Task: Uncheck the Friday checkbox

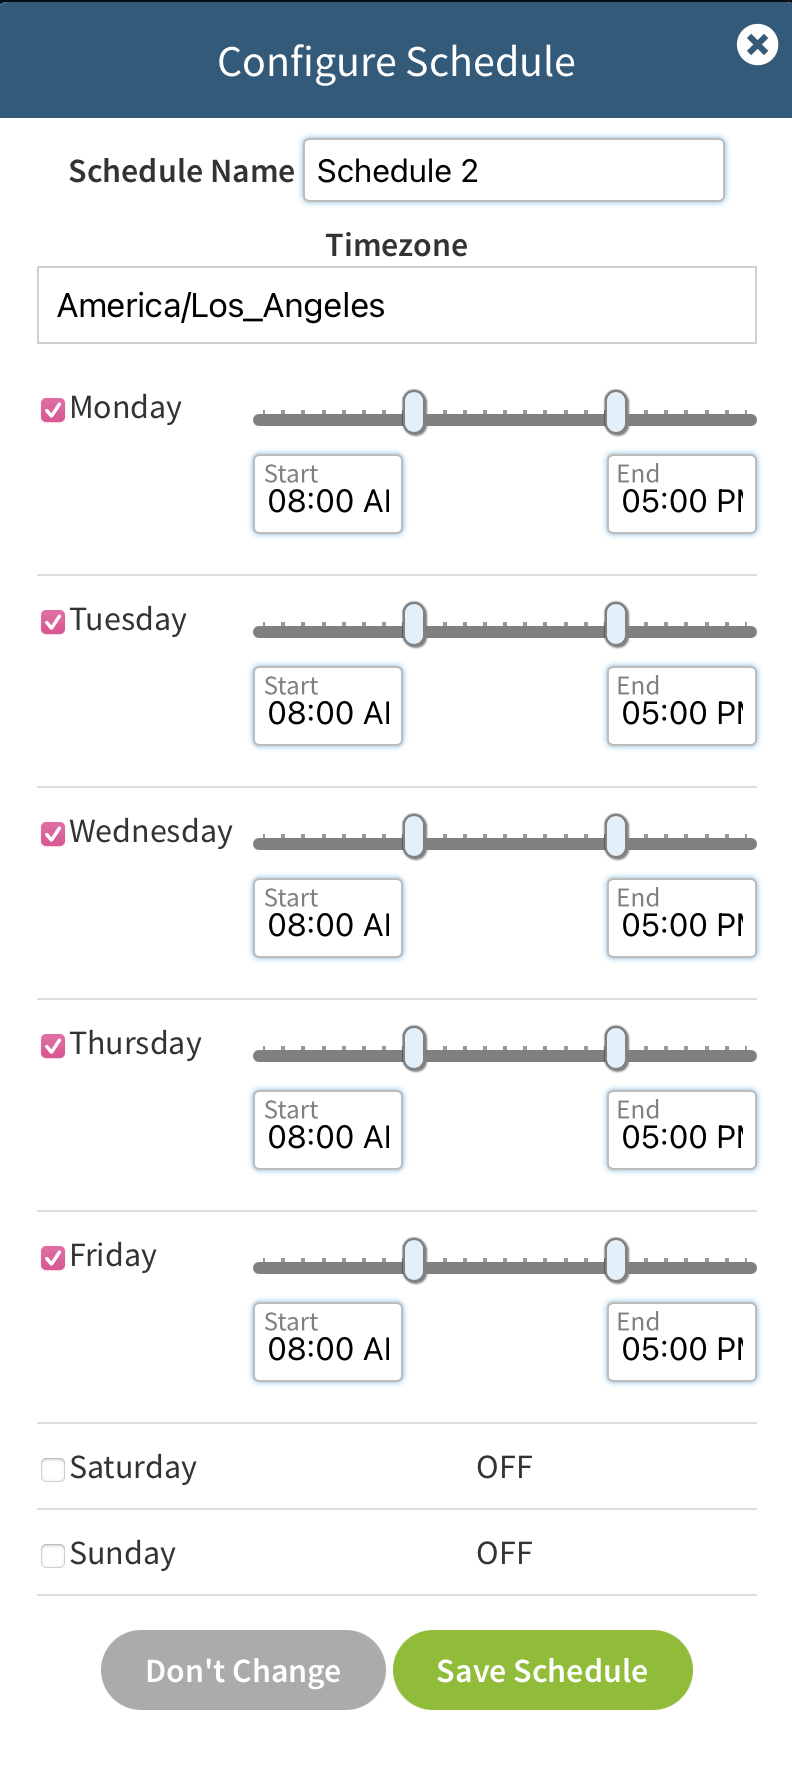Action: (x=53, y=1258)
